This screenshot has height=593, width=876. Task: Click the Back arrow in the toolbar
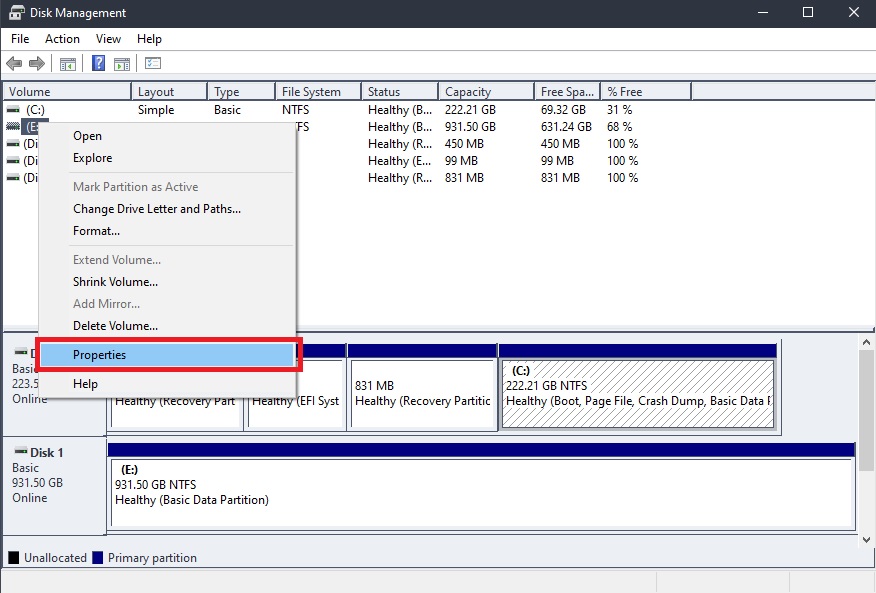[x=14, y=64]
